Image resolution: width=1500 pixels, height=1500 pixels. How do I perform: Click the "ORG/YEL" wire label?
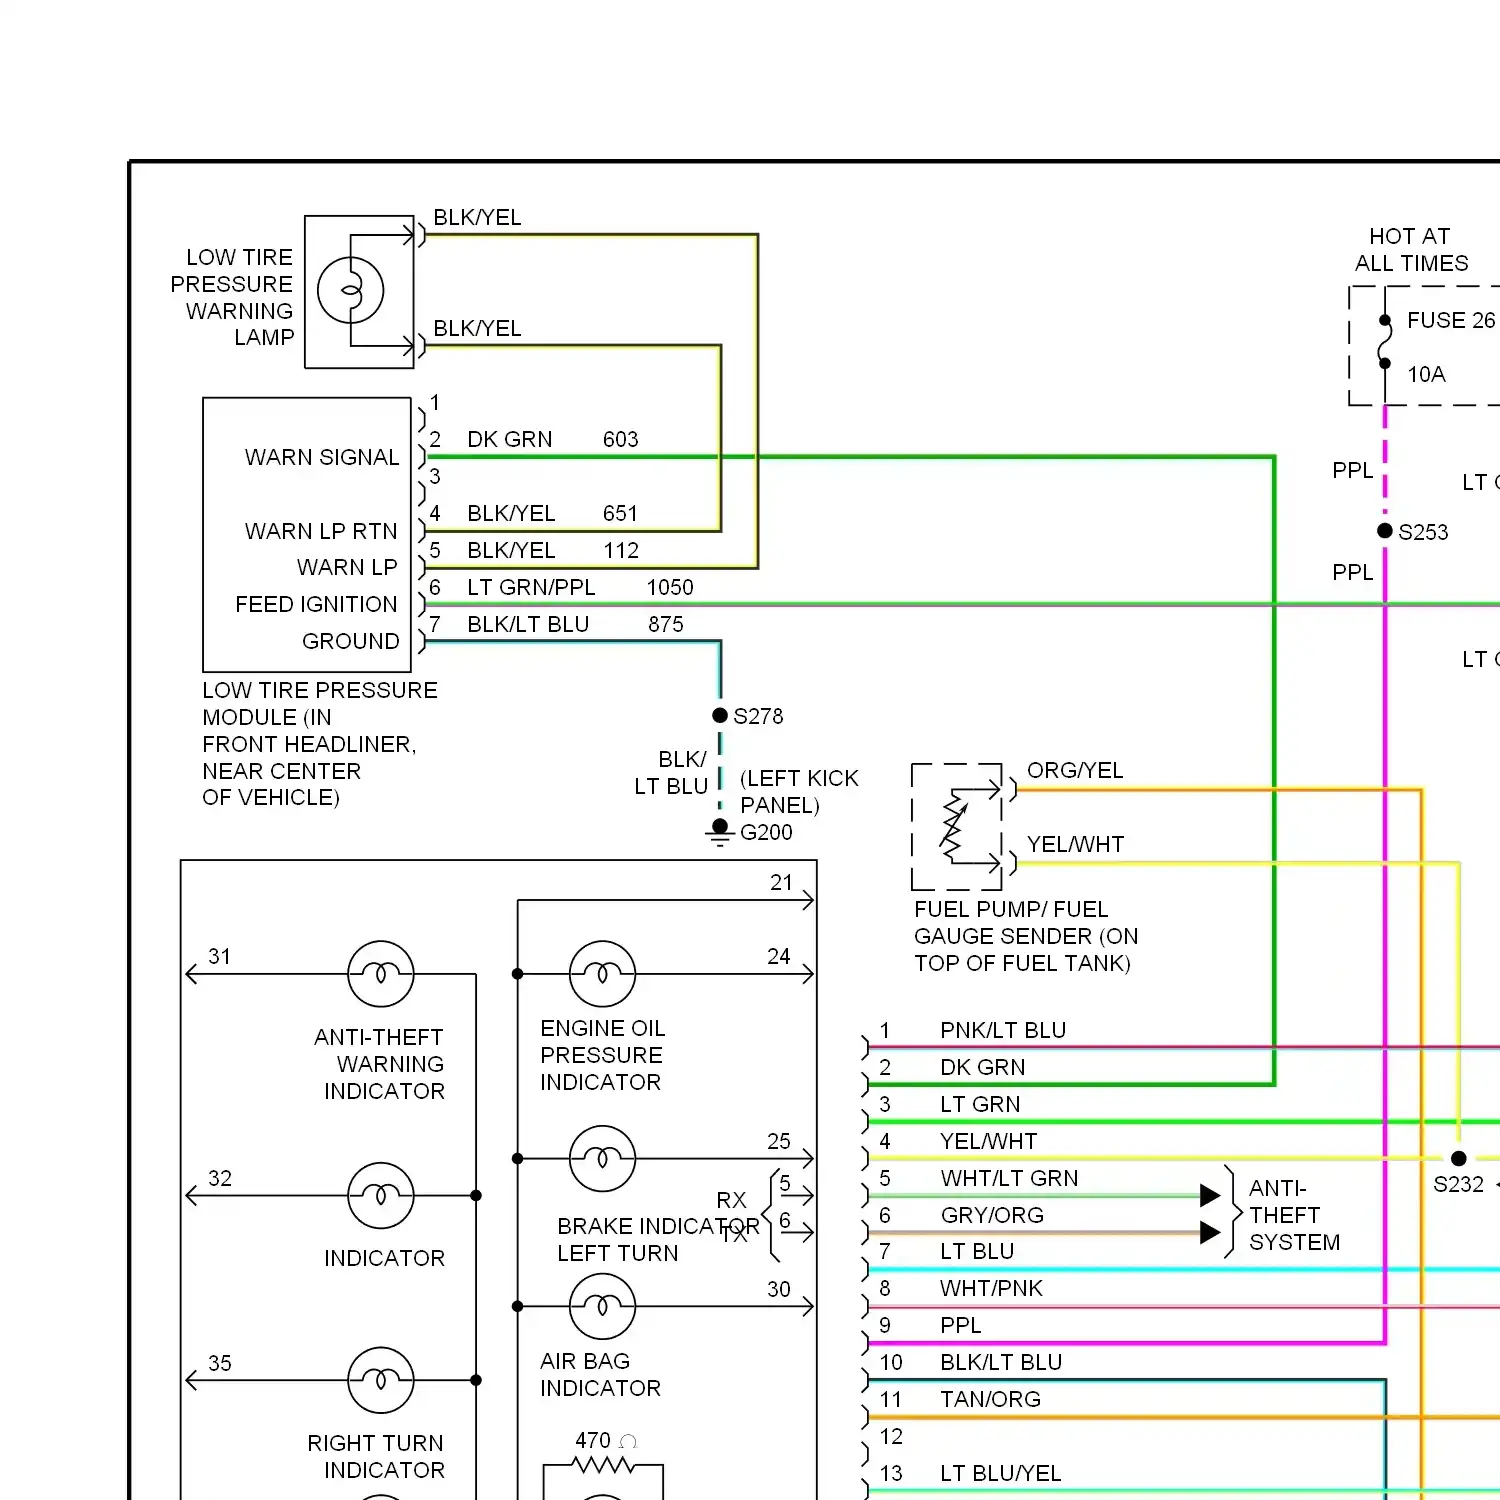tap(1075, 770)
